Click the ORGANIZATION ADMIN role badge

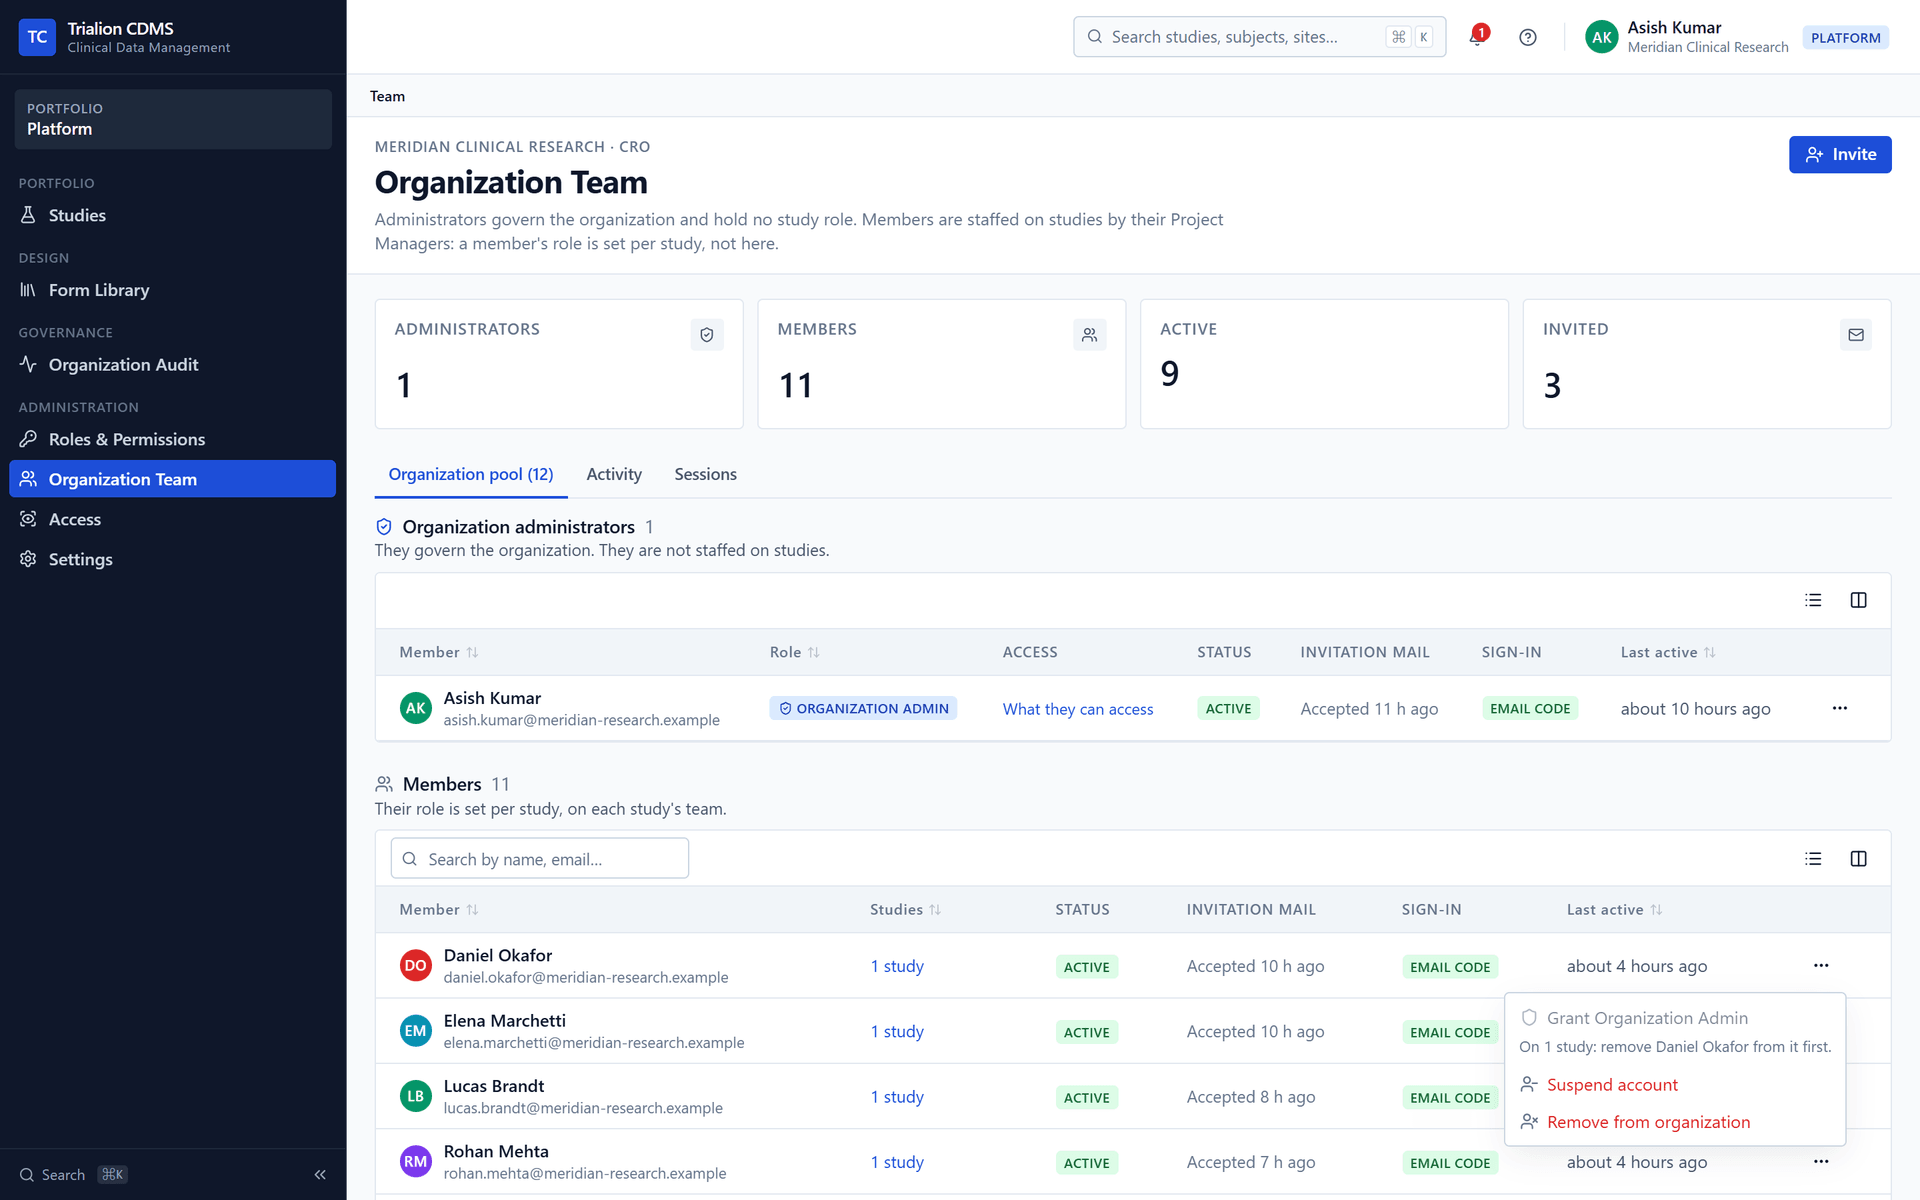[x=862, y=708]
